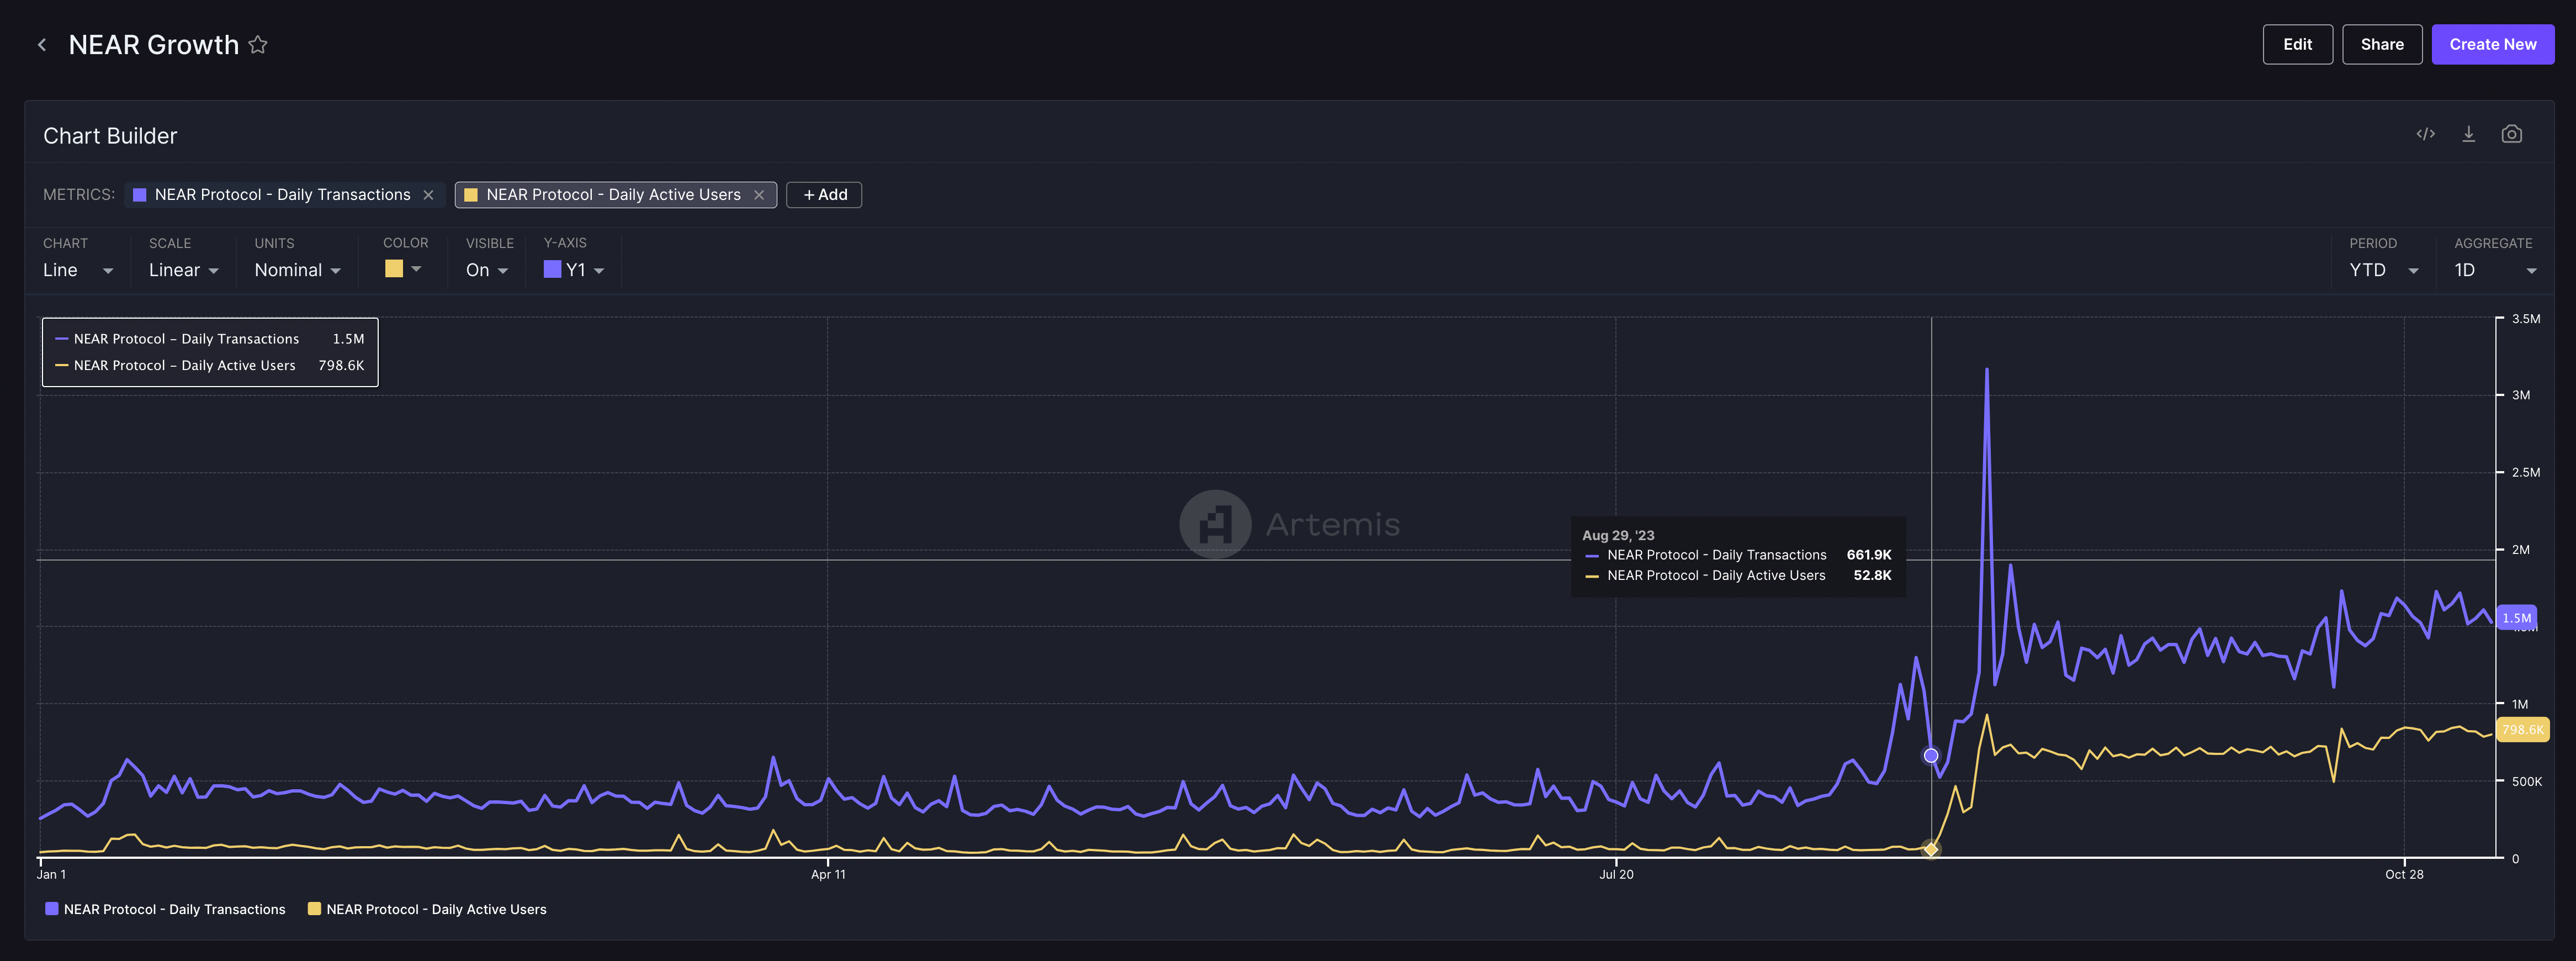
Task: Click the Edit button
Action: click(x=2297, y=44)
